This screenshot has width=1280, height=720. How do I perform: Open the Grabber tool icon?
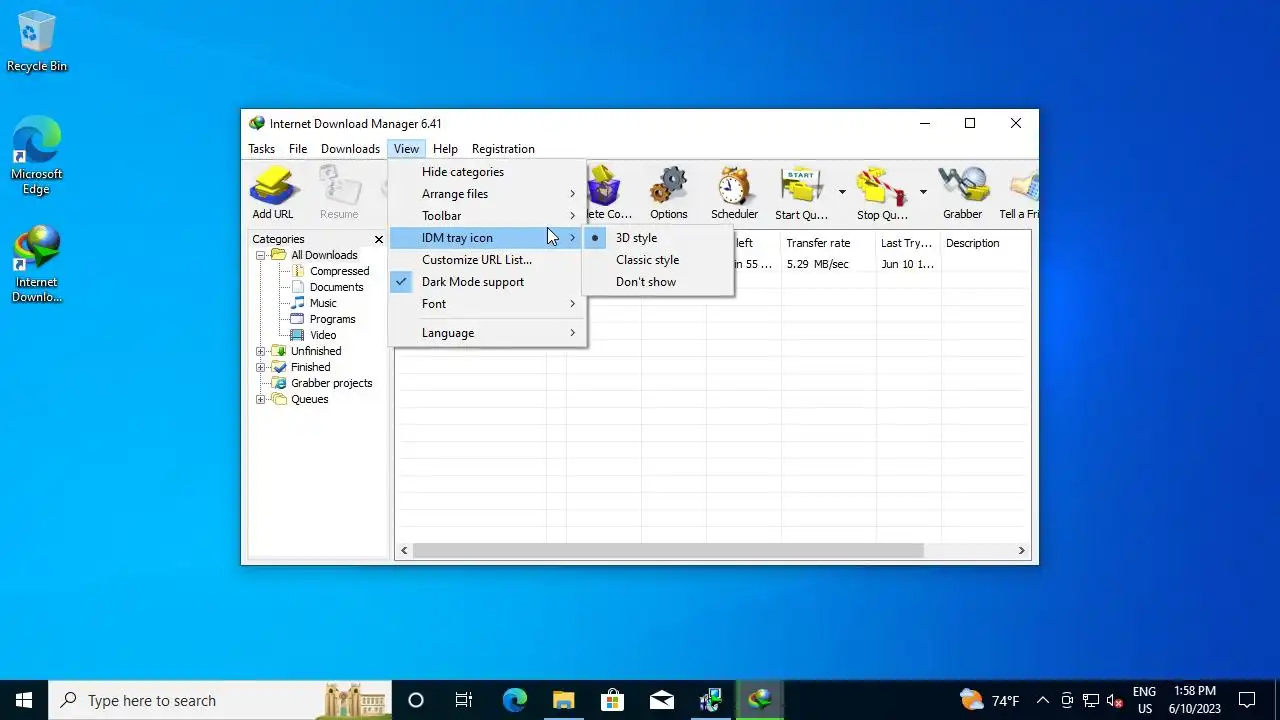tap(962, 193)
